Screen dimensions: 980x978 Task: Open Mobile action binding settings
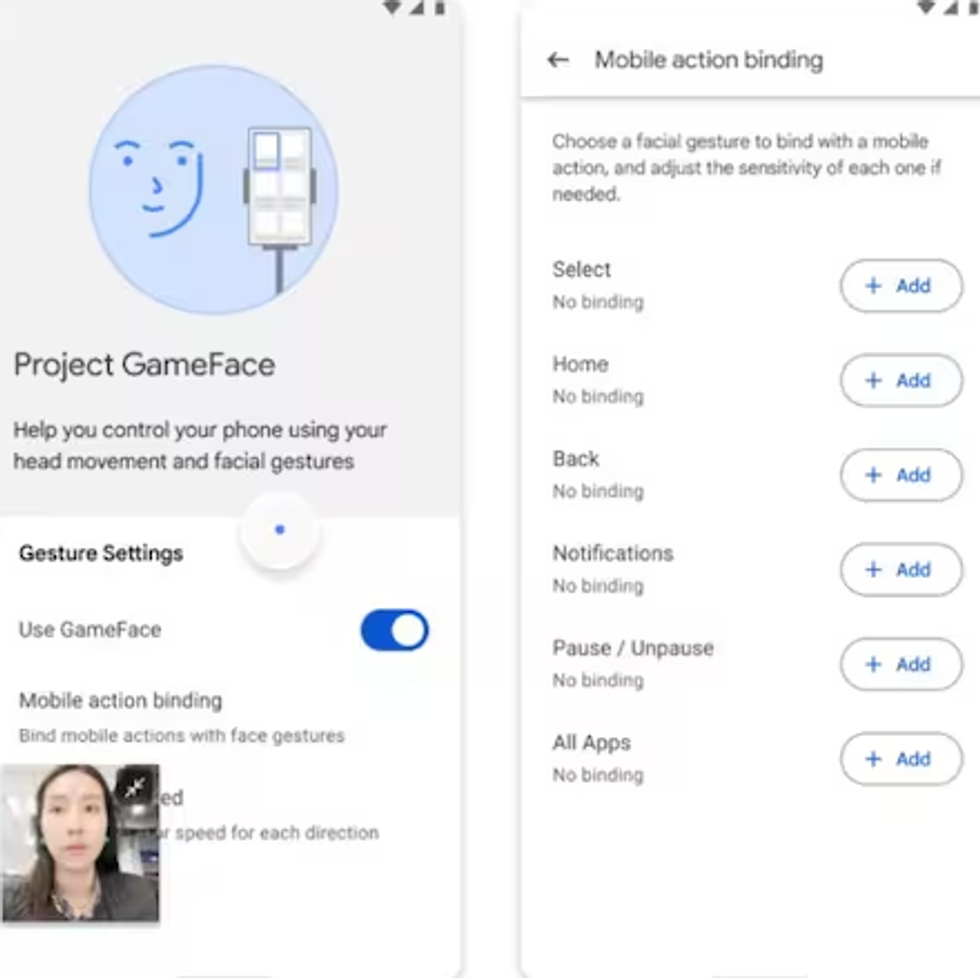[x=181, y=717]
